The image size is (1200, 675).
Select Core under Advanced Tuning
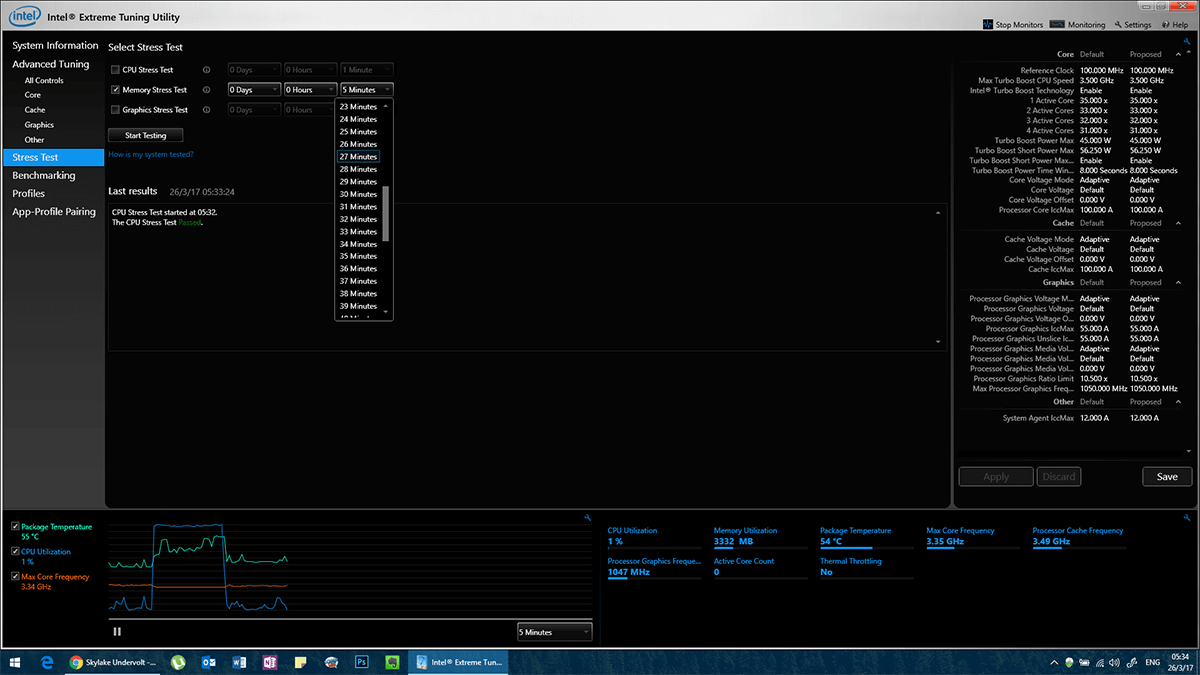33,95
